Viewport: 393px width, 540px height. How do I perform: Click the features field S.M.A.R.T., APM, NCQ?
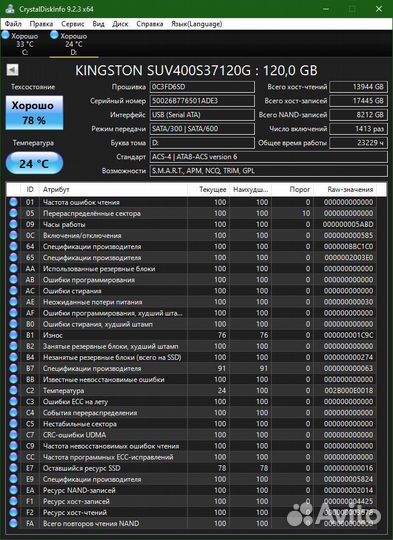pos(269,171)
